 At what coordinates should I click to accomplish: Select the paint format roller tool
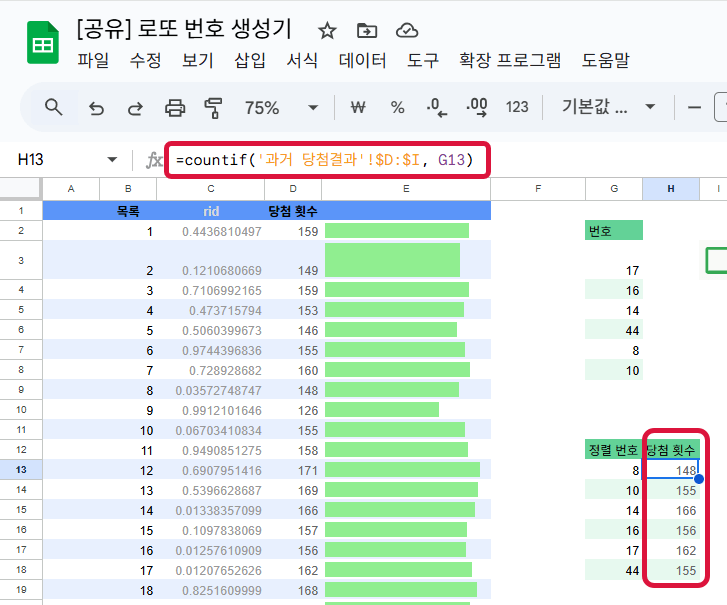click(213, 107)
